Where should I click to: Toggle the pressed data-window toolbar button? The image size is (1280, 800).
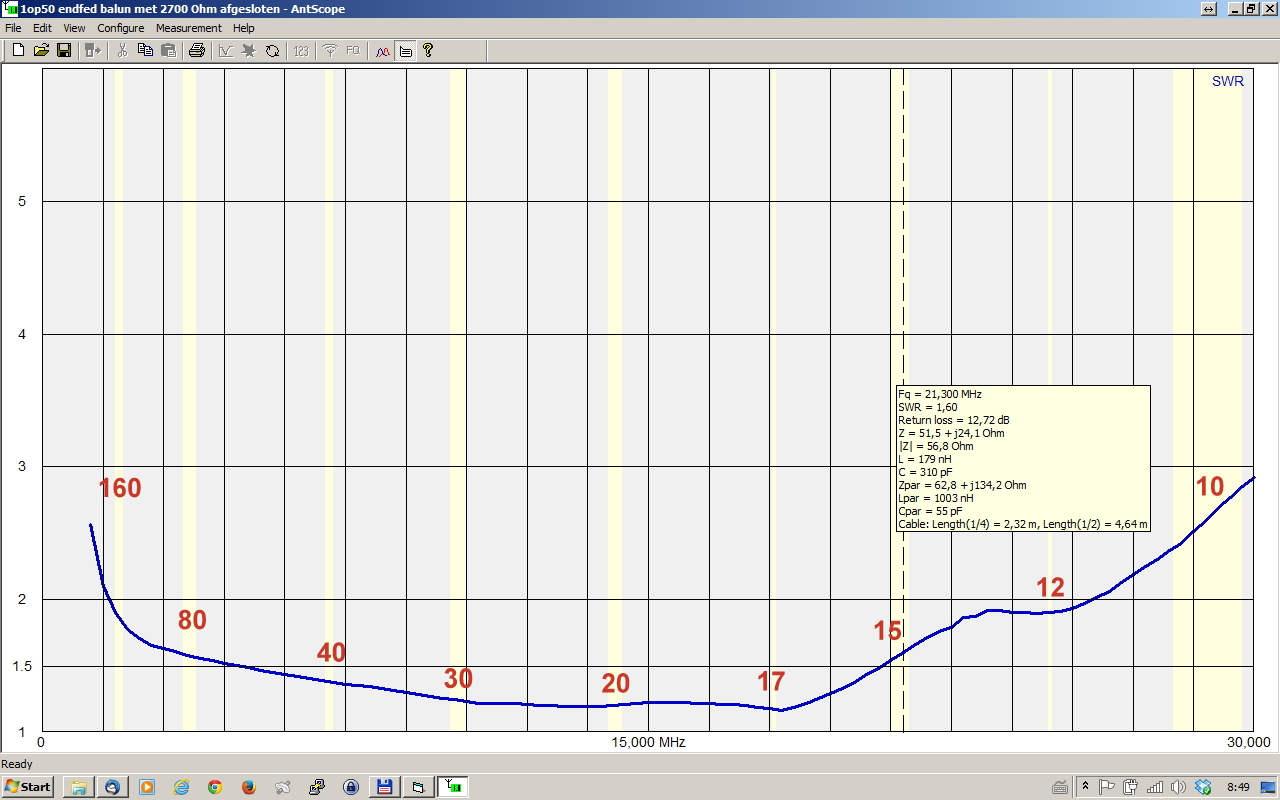pyautogui.click(x=406, y=50)
